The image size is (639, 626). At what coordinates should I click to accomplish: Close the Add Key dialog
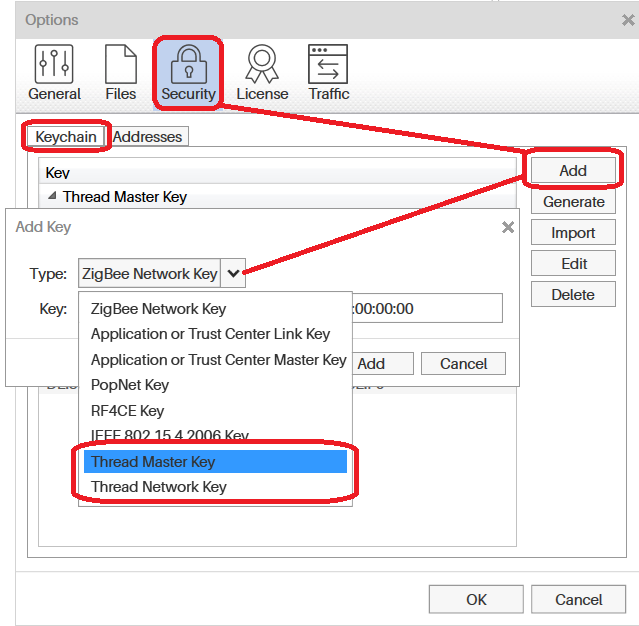point(508,227)
